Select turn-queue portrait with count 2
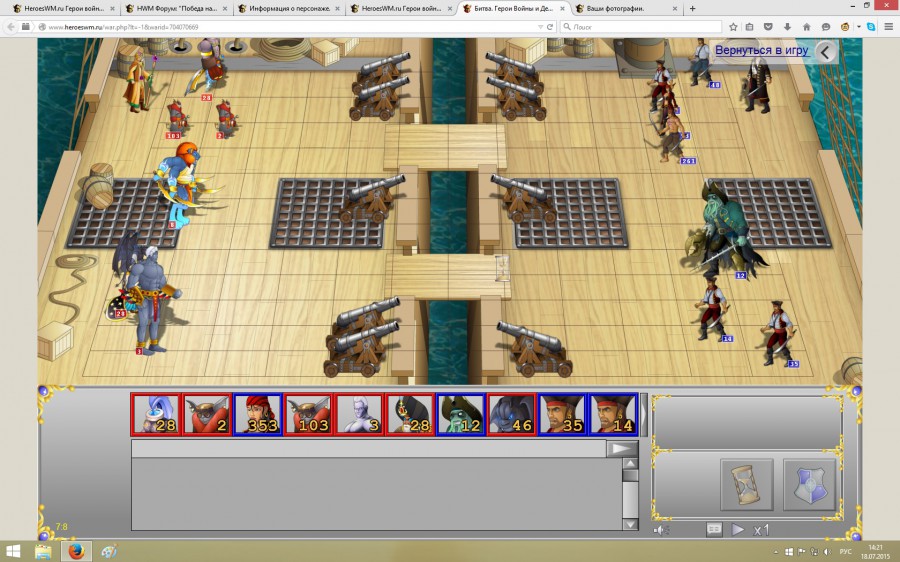Screen dimensions: 900x562 207,414
